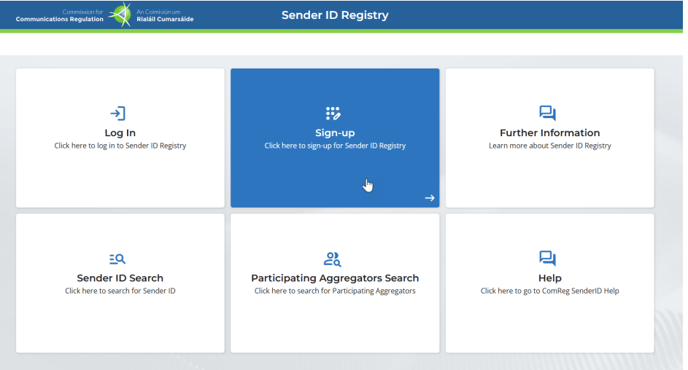
Task: Click the Participating Aggregators people search icon
Action: (x=332, y=259)
